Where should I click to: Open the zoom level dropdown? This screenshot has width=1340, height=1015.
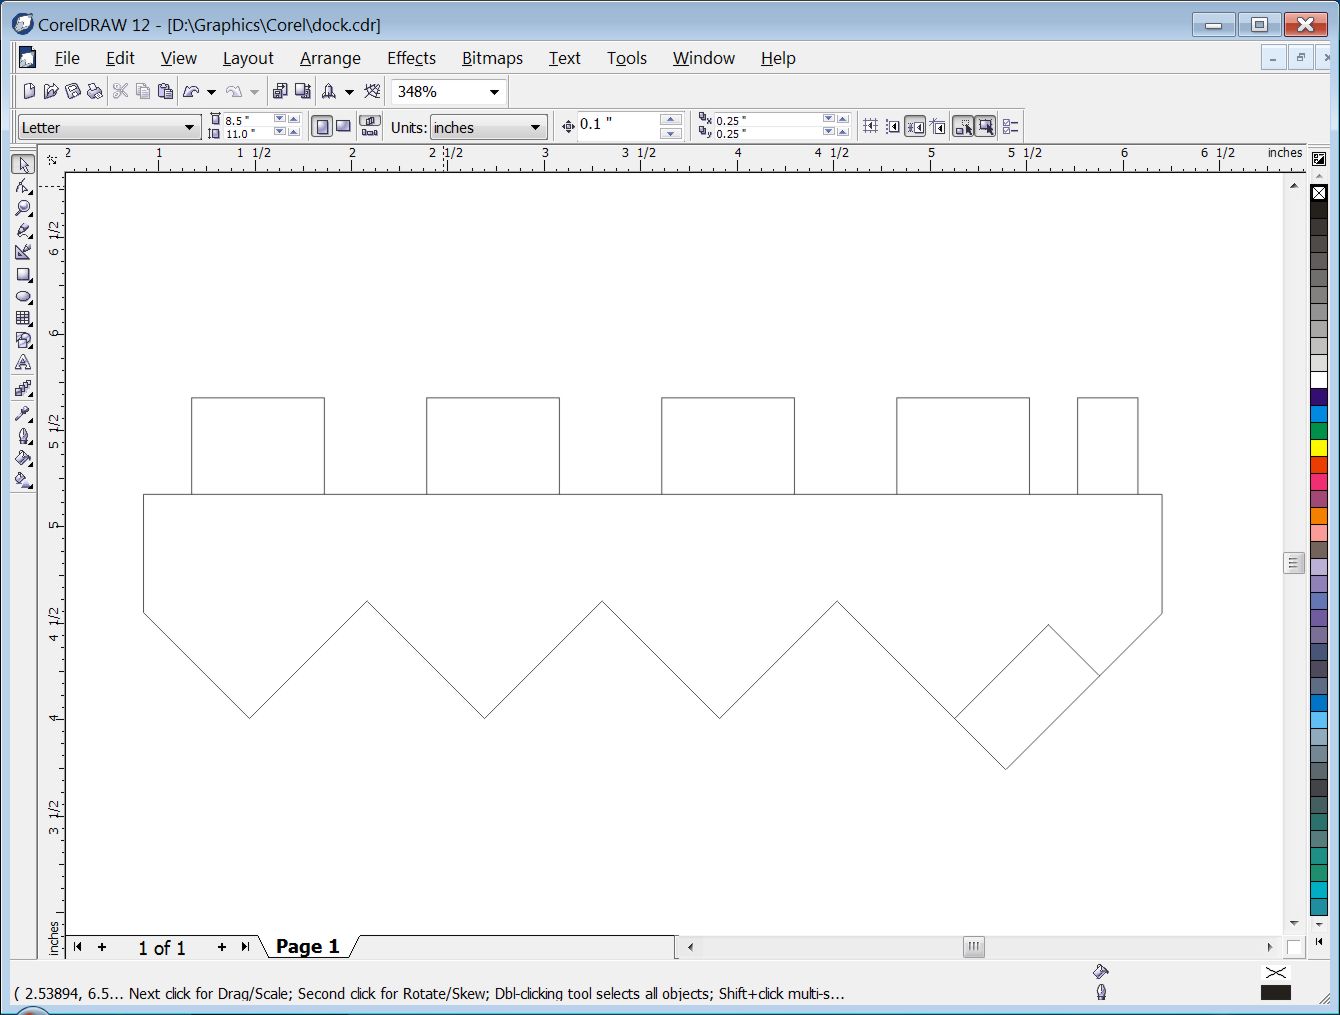click(494, 92)
